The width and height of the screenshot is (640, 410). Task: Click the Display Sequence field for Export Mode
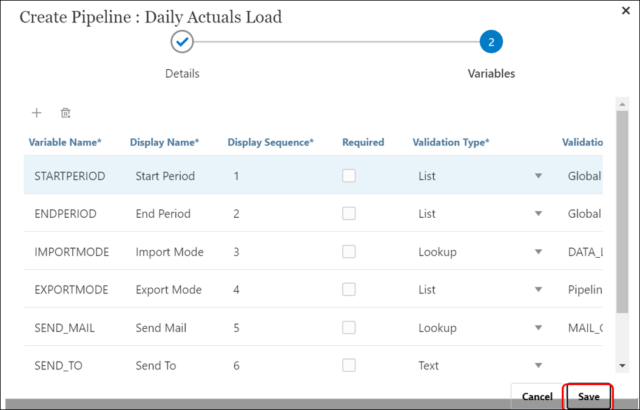[270, 290]
